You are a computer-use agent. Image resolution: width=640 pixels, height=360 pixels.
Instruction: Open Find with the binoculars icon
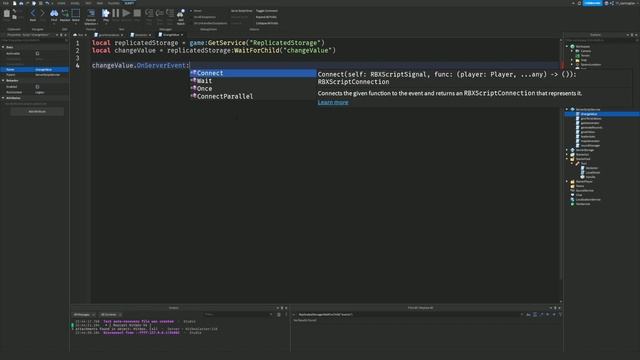point(54,13)
